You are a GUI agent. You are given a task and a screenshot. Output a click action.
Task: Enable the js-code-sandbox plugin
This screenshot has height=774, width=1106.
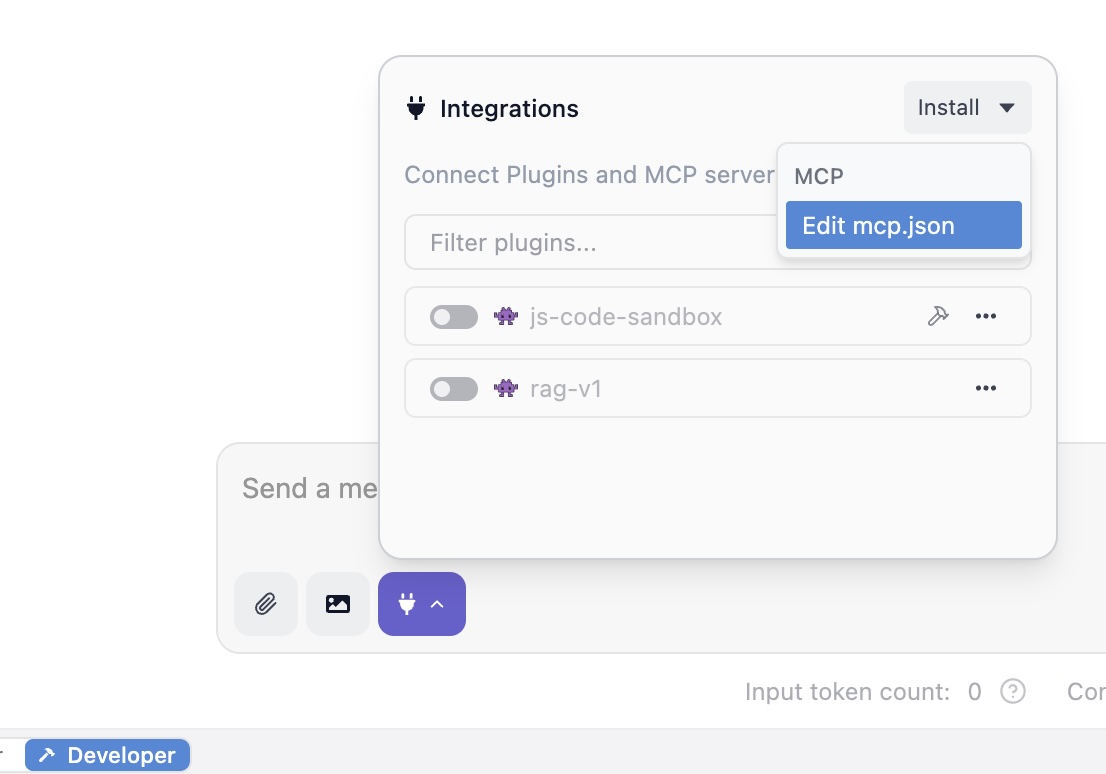coord(453,316)
